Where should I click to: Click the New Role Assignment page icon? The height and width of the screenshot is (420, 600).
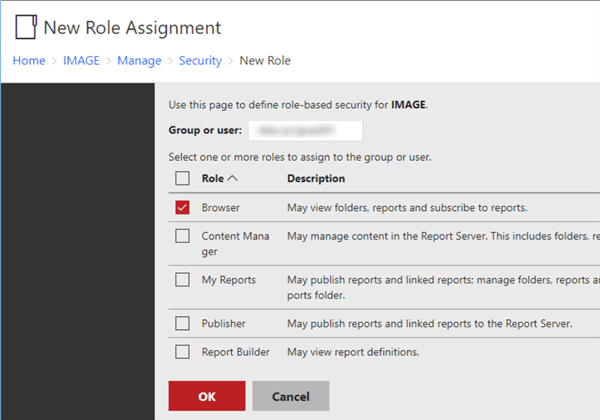[x=25, y=27]
